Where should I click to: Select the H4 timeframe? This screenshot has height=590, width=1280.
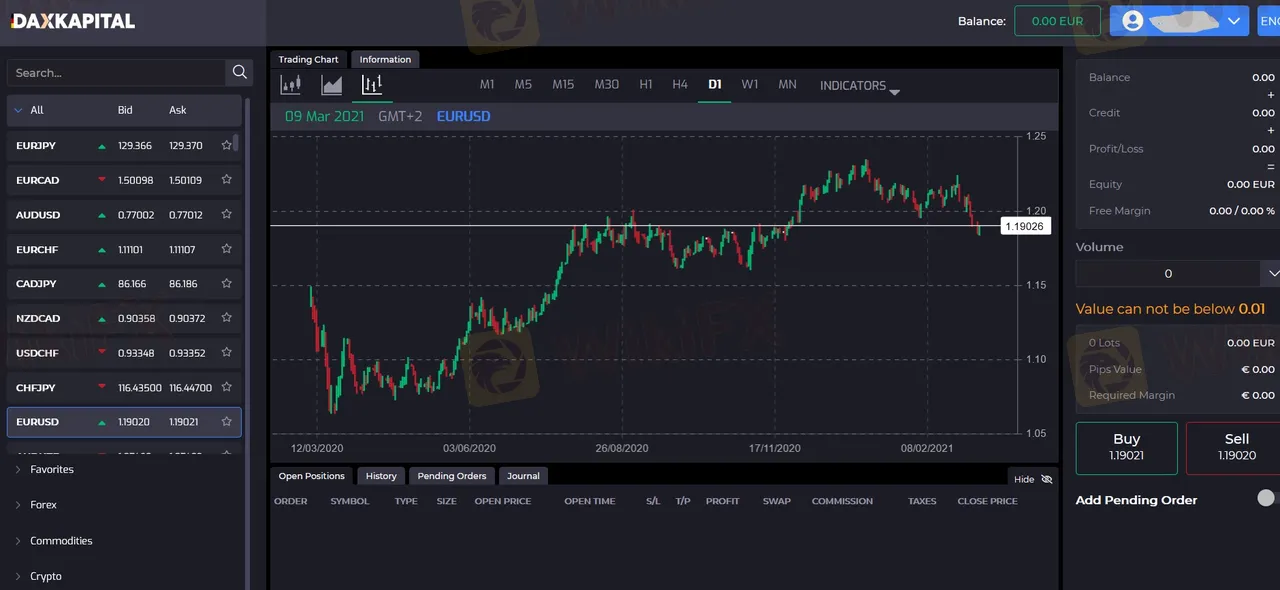coord(680,85)
